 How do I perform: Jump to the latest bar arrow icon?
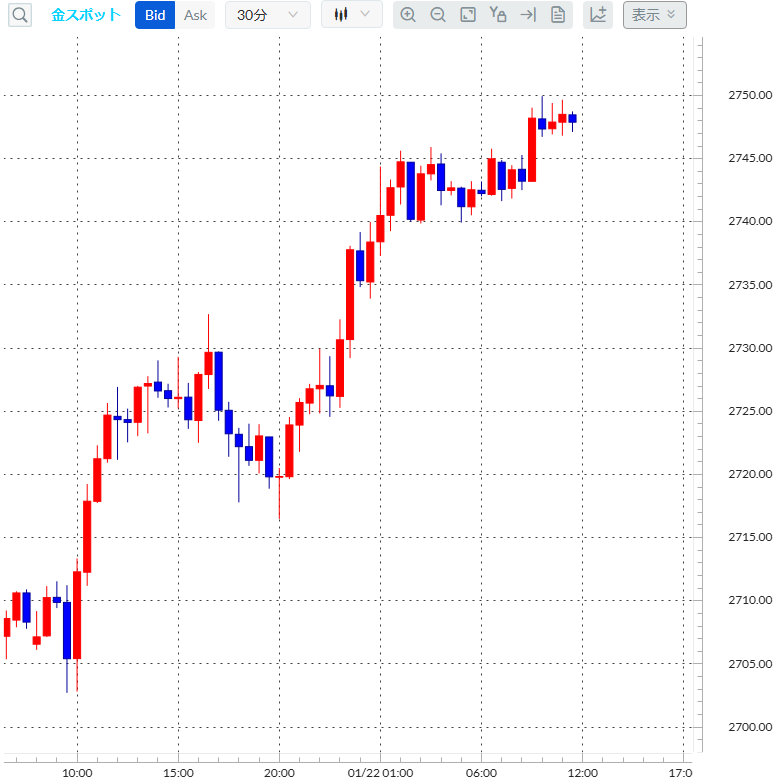click(528, 15)
